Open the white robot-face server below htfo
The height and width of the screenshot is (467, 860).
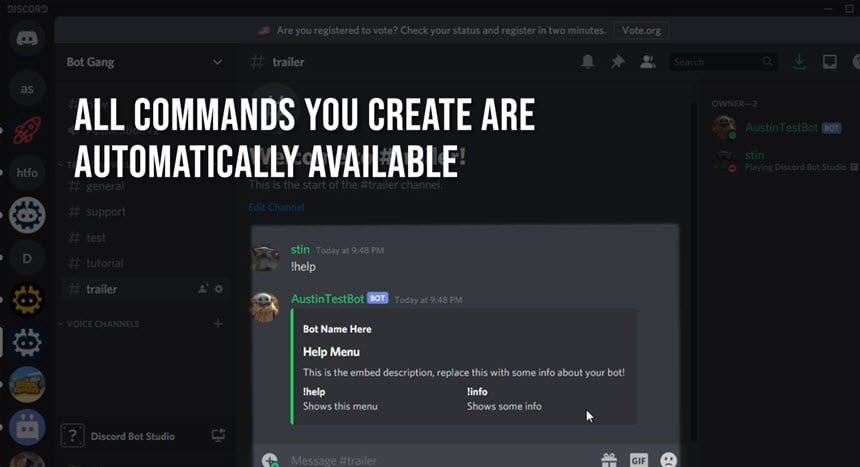point(27,215)
